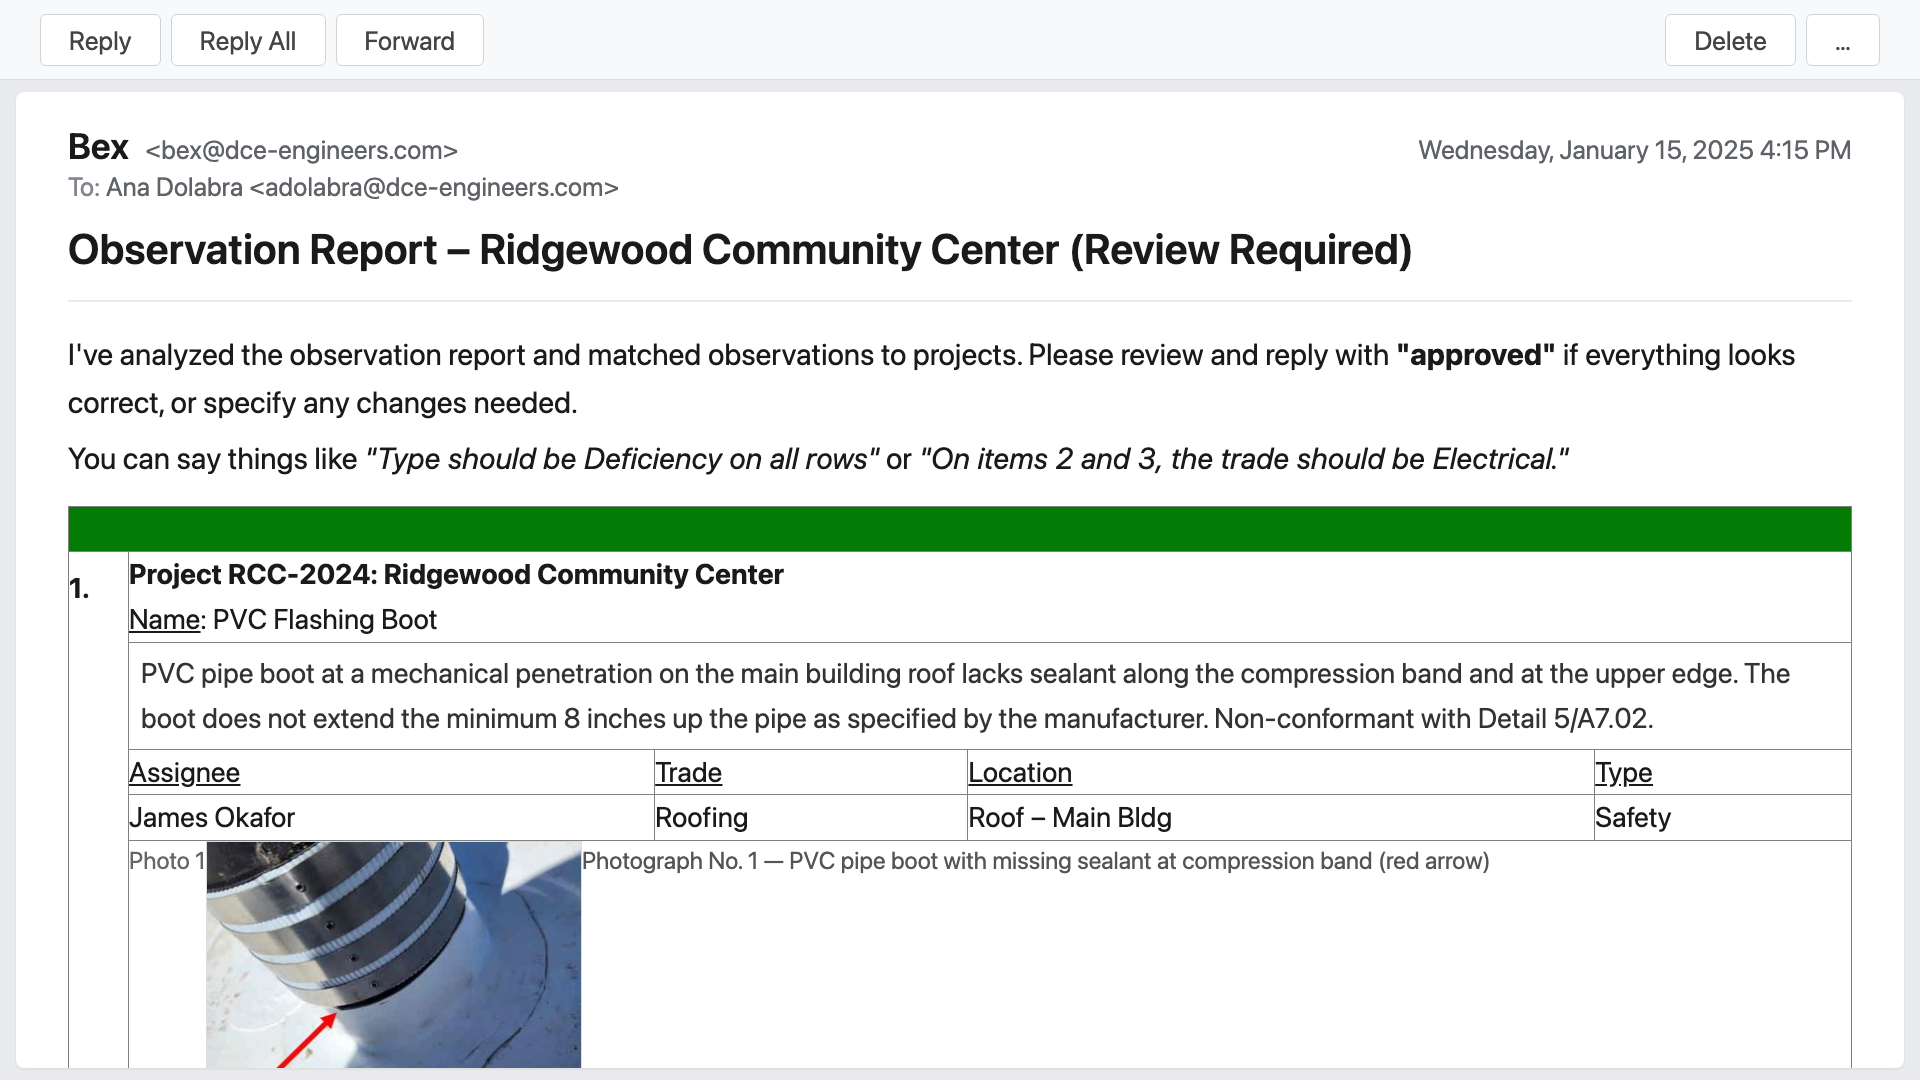The width and height of the screenshot is (1920, 1080).
Task: Click the Location column header
Action: 1019,772
